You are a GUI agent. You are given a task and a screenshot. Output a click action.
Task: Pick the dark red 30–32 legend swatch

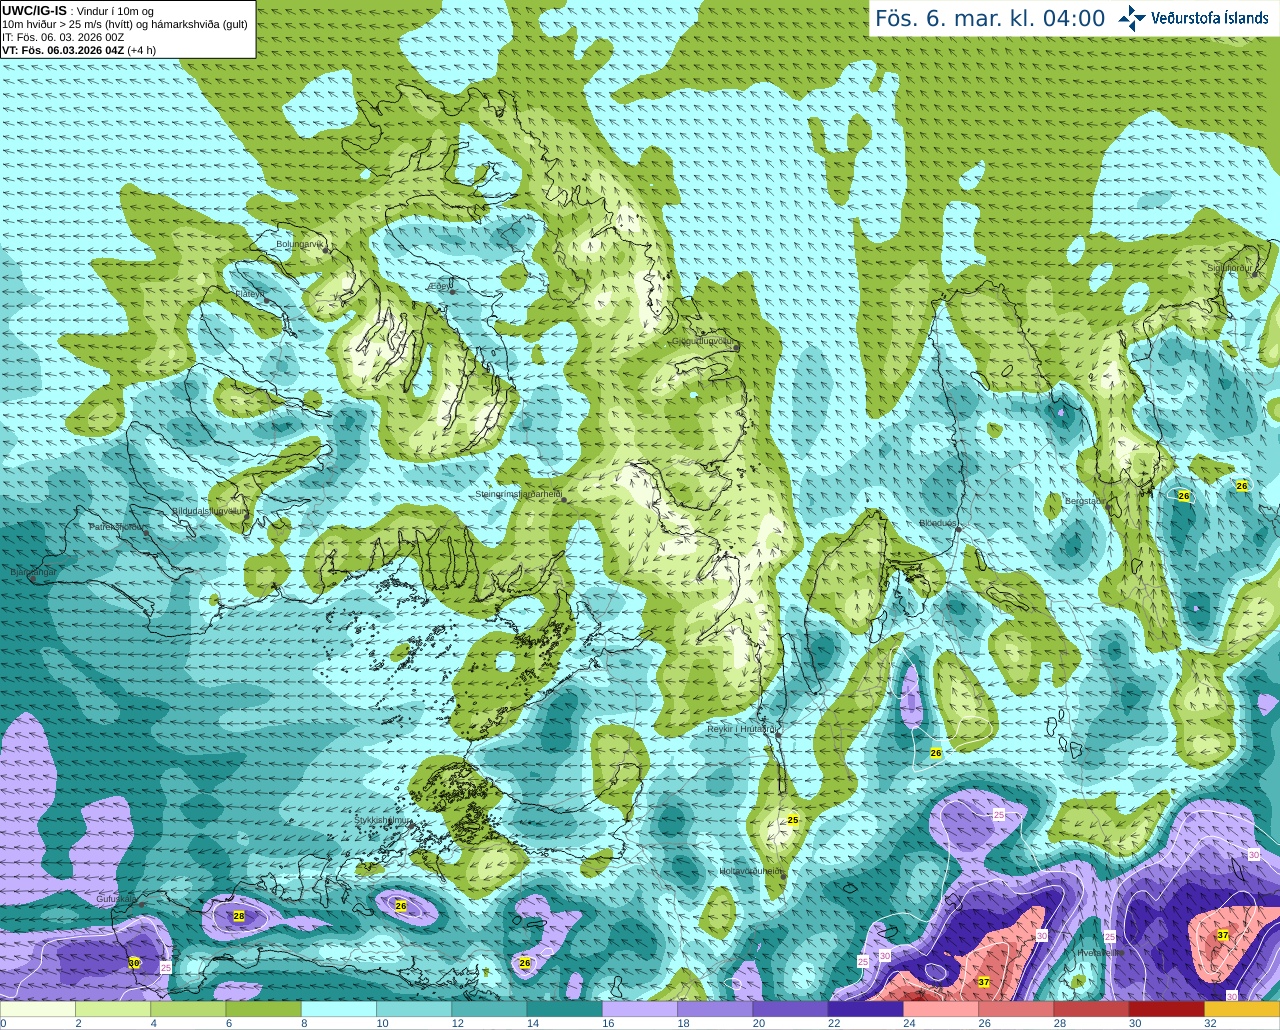[x=1167, y=1009]
